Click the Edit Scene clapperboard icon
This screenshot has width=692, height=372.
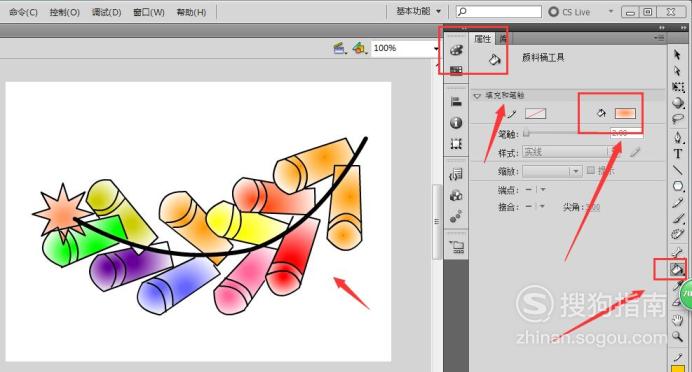pos(339,48)
